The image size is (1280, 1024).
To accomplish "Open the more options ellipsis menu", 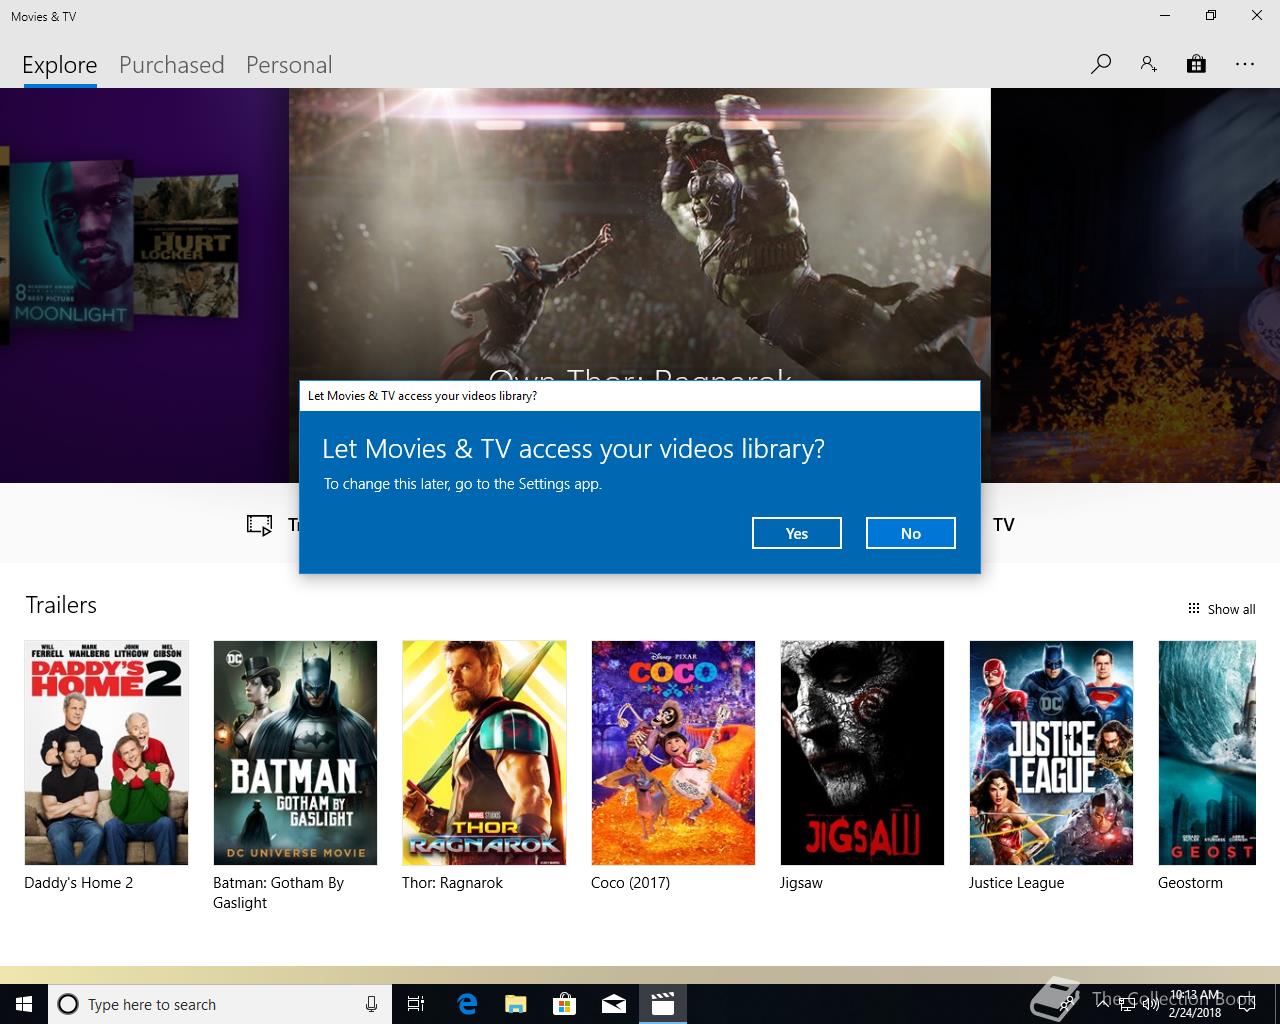I will tap(1244, 64).
